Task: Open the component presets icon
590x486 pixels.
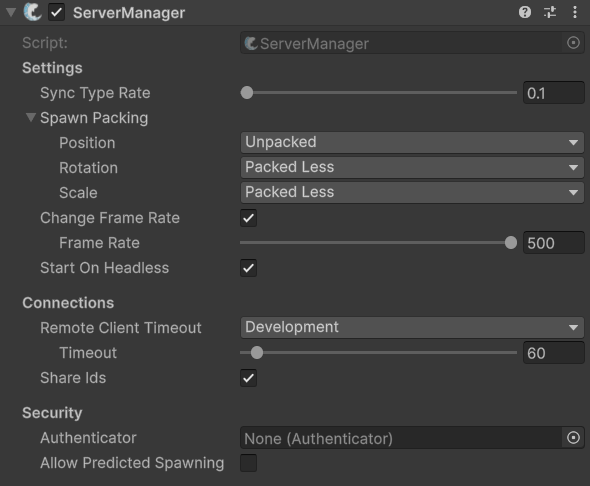Action: click(x=550, y=12)
